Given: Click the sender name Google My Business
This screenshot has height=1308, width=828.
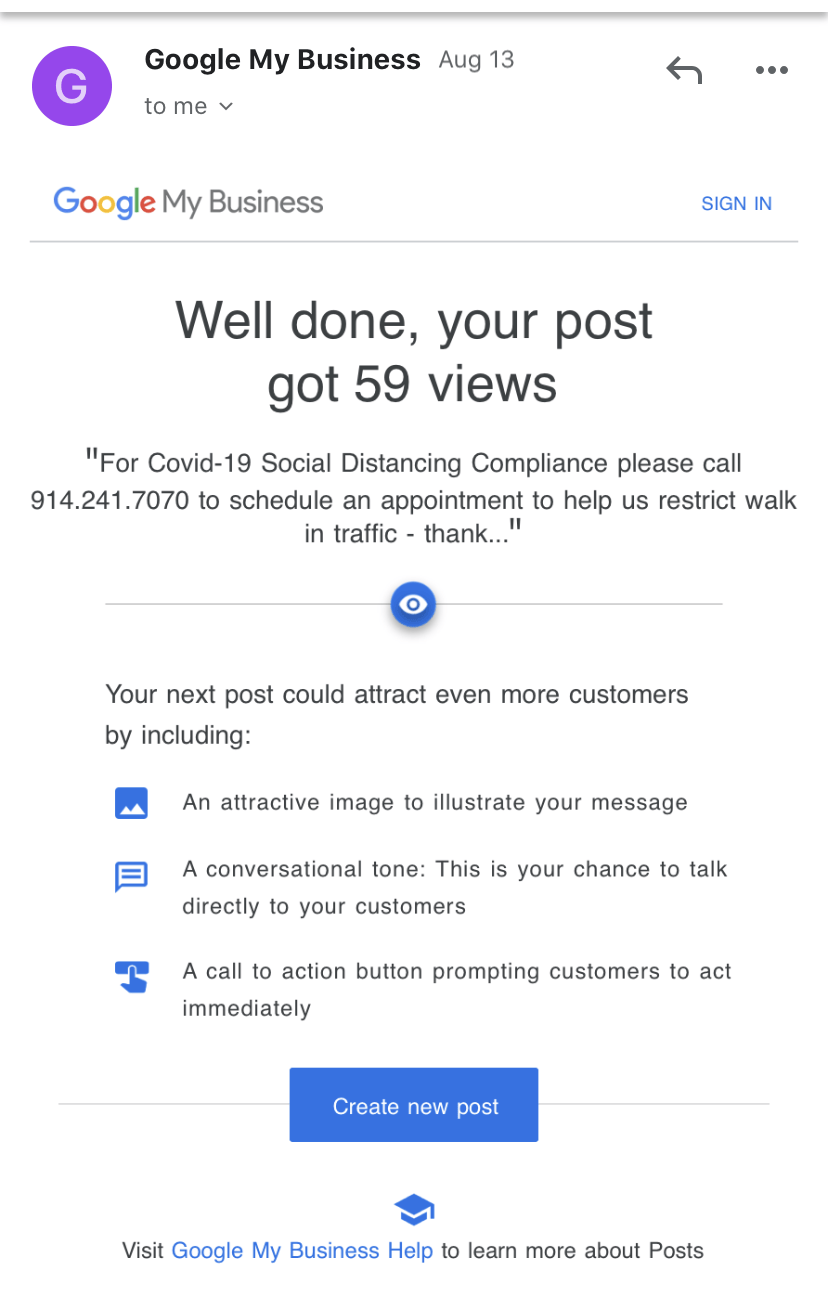Looking at the screenshot, I should pos(282,60).
